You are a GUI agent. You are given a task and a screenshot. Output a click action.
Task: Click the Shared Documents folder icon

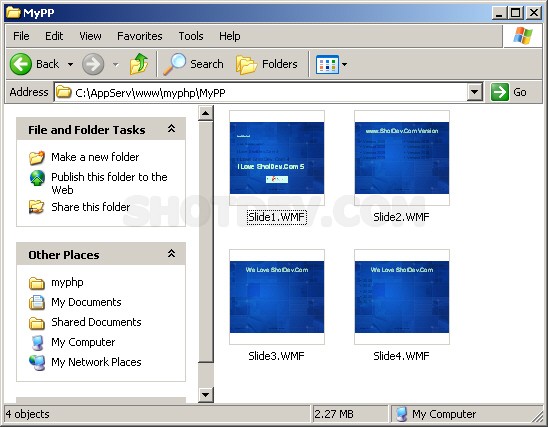tap(37, 323)
